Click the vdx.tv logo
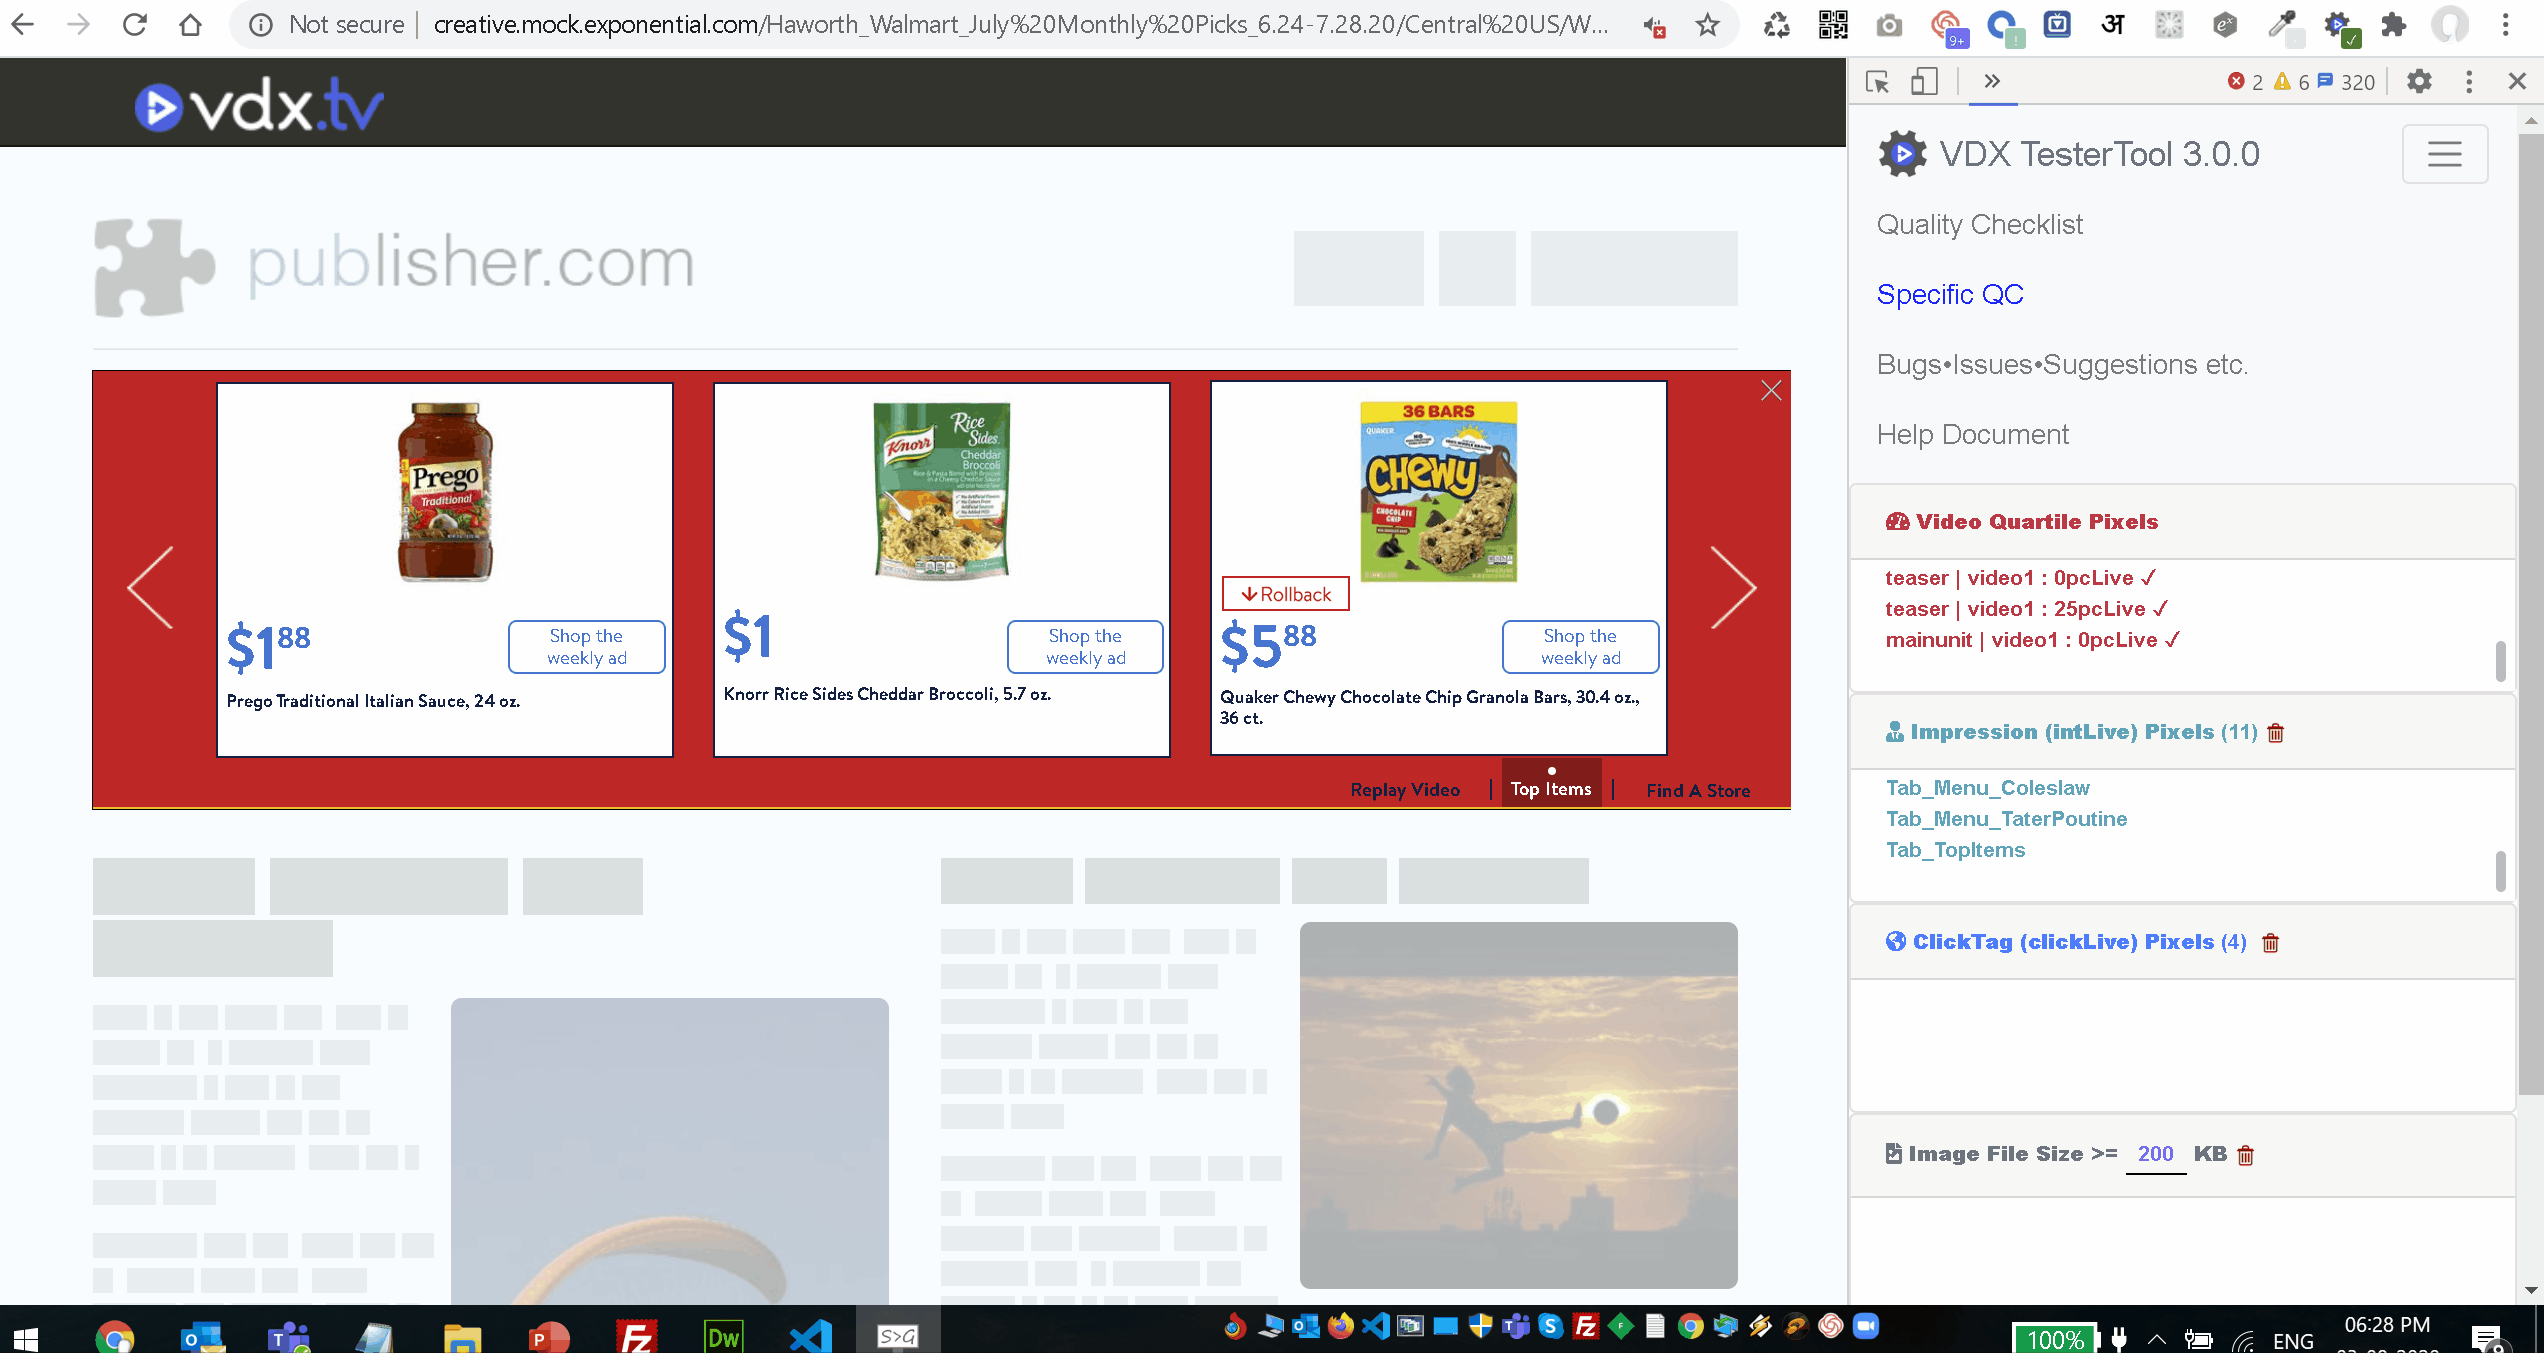 [x=259, y=105]
